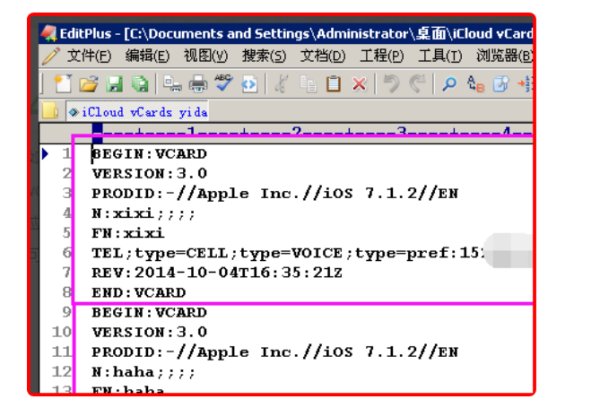Open the 工具(T) menu
The width and height of the screenshot is (600, 408).
click(x=440, y=55)
